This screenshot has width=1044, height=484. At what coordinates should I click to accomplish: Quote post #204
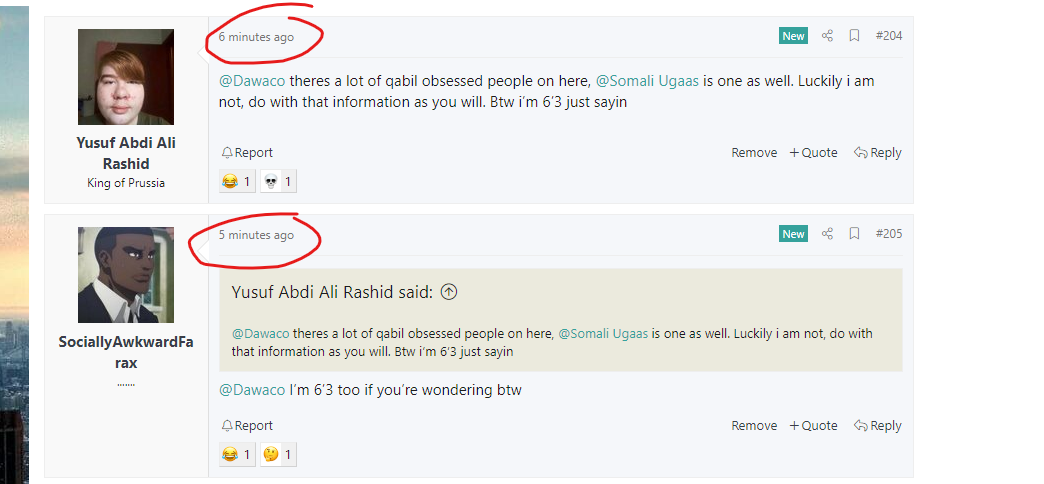814,152
